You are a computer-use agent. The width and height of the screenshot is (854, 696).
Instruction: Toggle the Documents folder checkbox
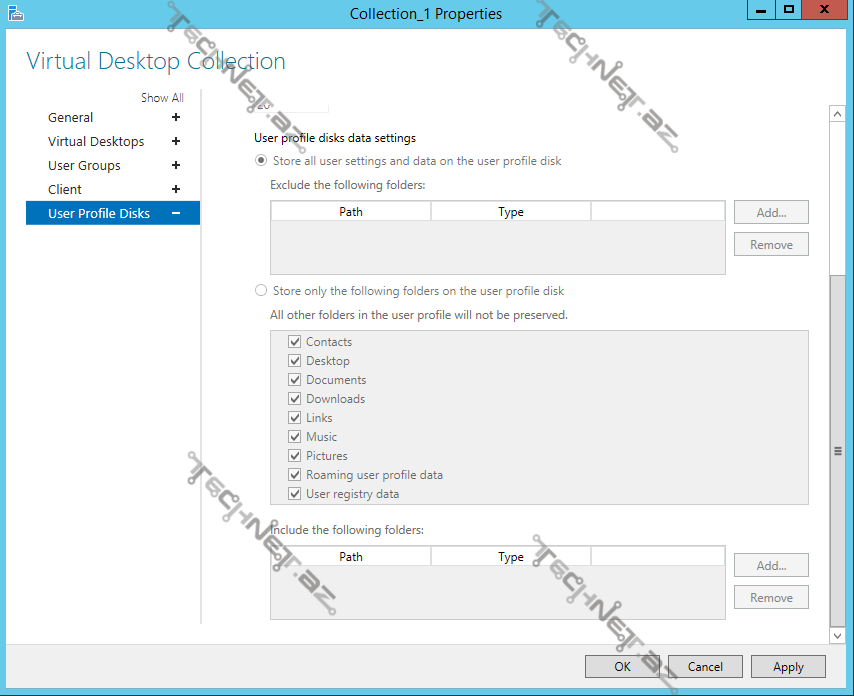click(x=295, y=380)
